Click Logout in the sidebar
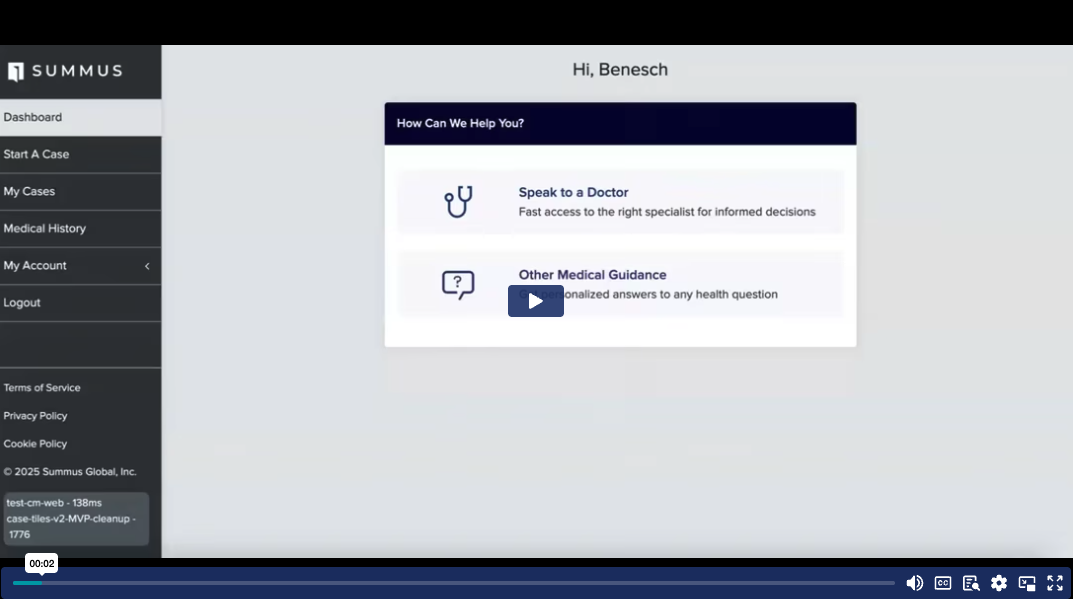1073x599 pixels. pyautogui.click(x=22, y=302)
